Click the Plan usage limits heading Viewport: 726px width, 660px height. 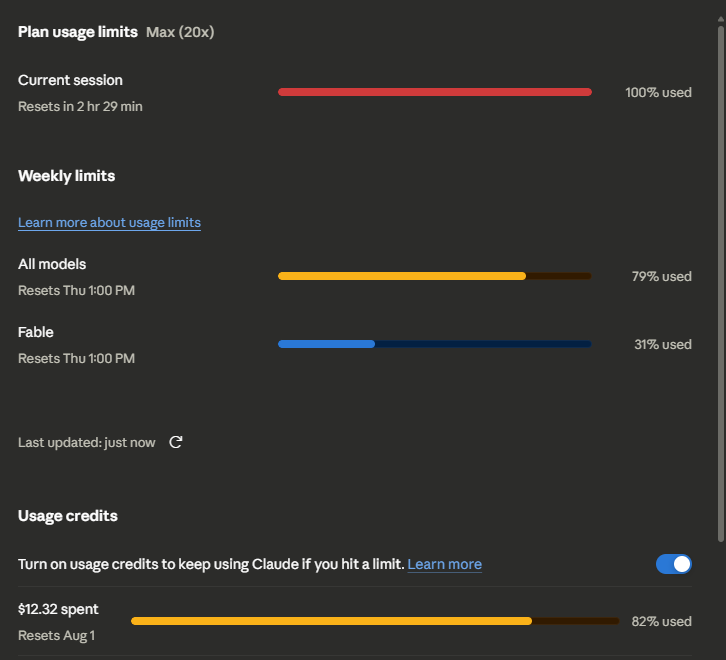(x=78, y=32)
